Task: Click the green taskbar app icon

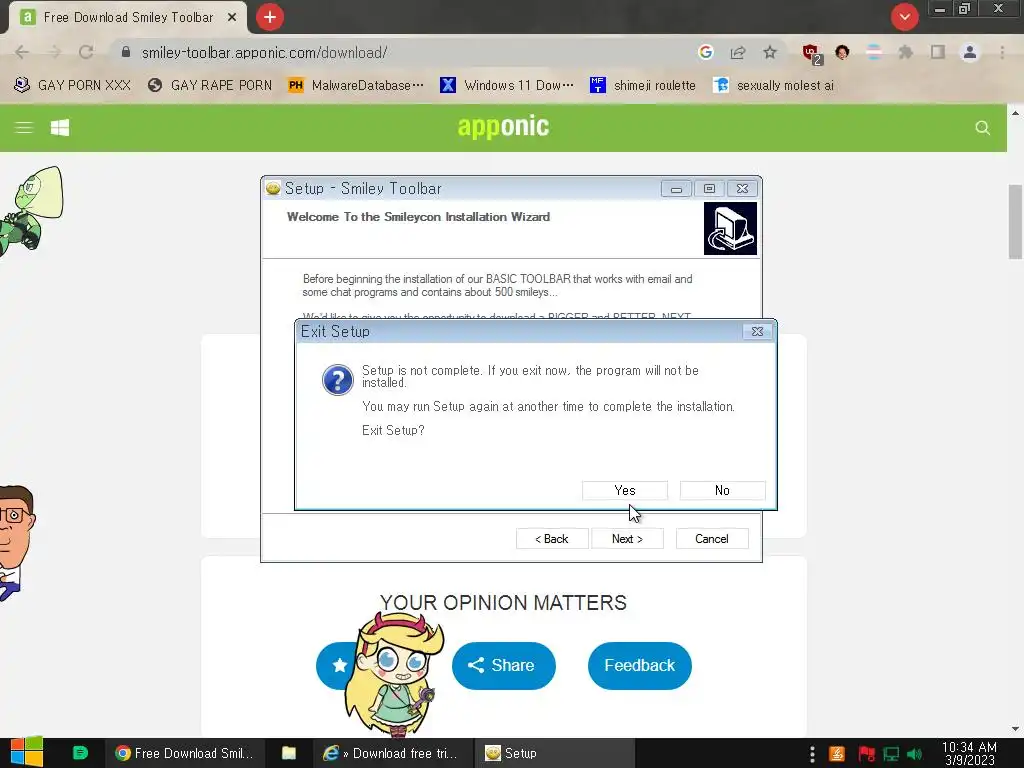Action: (80, 754)
